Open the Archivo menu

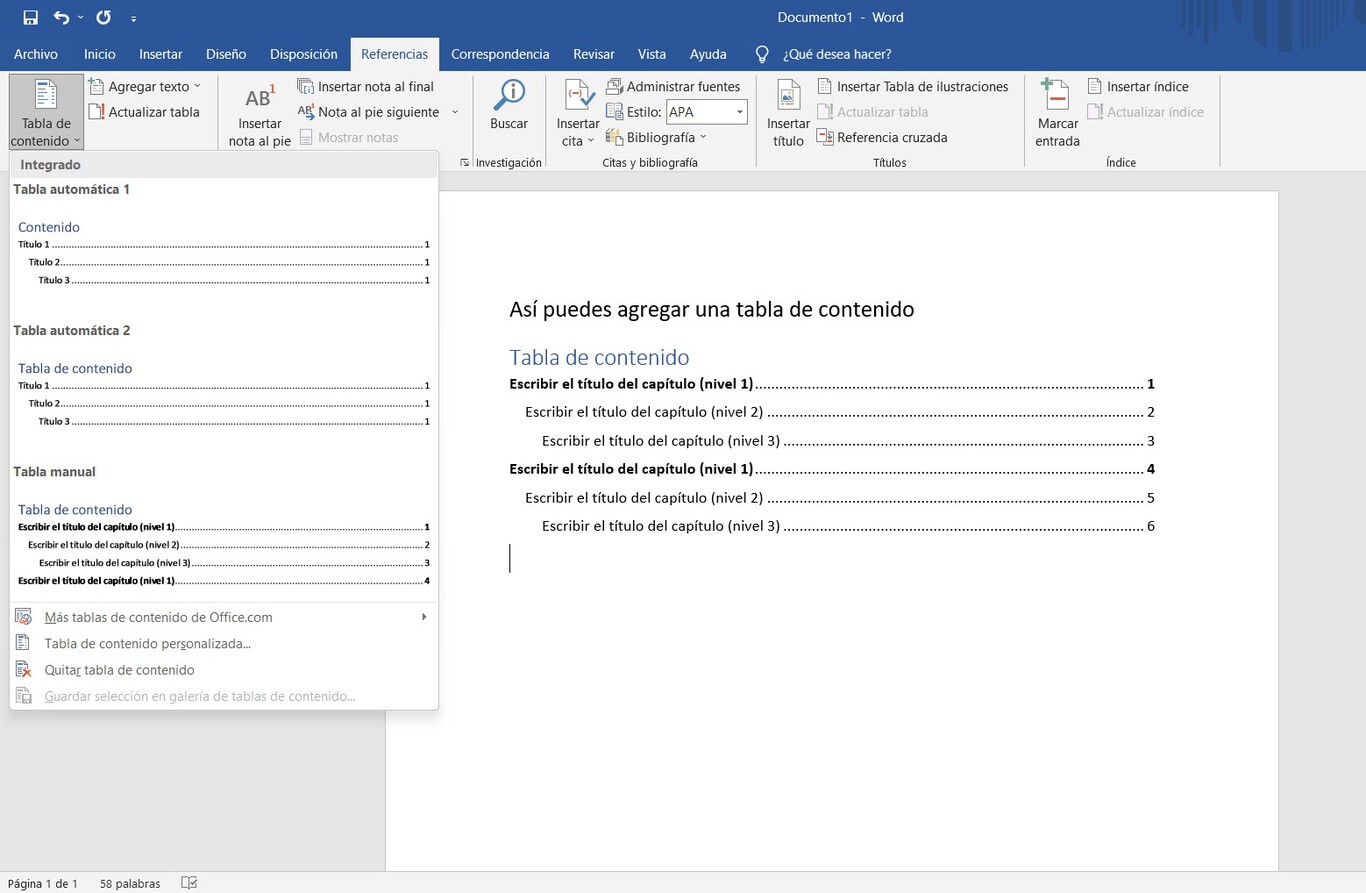(36, 54)
